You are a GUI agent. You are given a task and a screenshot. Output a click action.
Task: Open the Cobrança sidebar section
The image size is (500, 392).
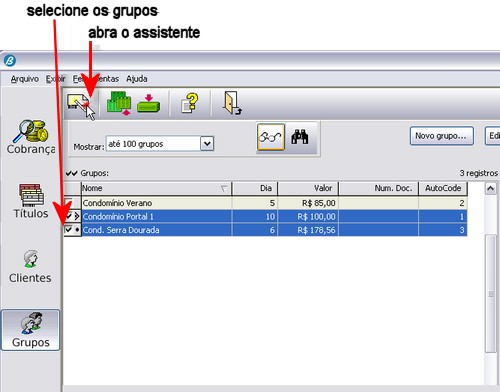click(31, 137)
